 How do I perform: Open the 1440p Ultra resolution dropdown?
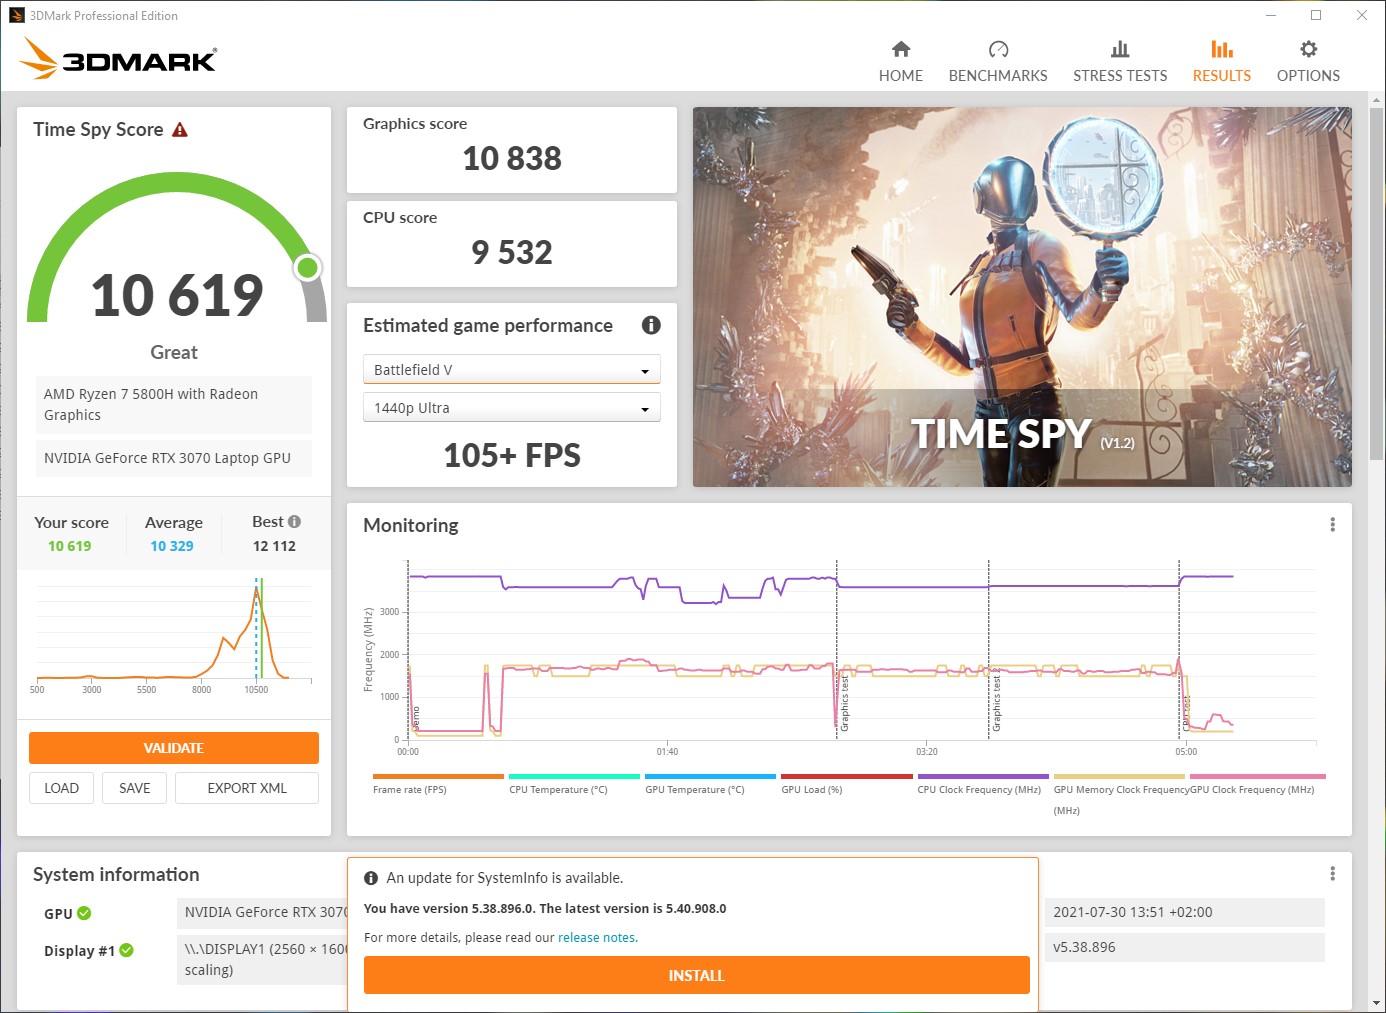point(511,408)
